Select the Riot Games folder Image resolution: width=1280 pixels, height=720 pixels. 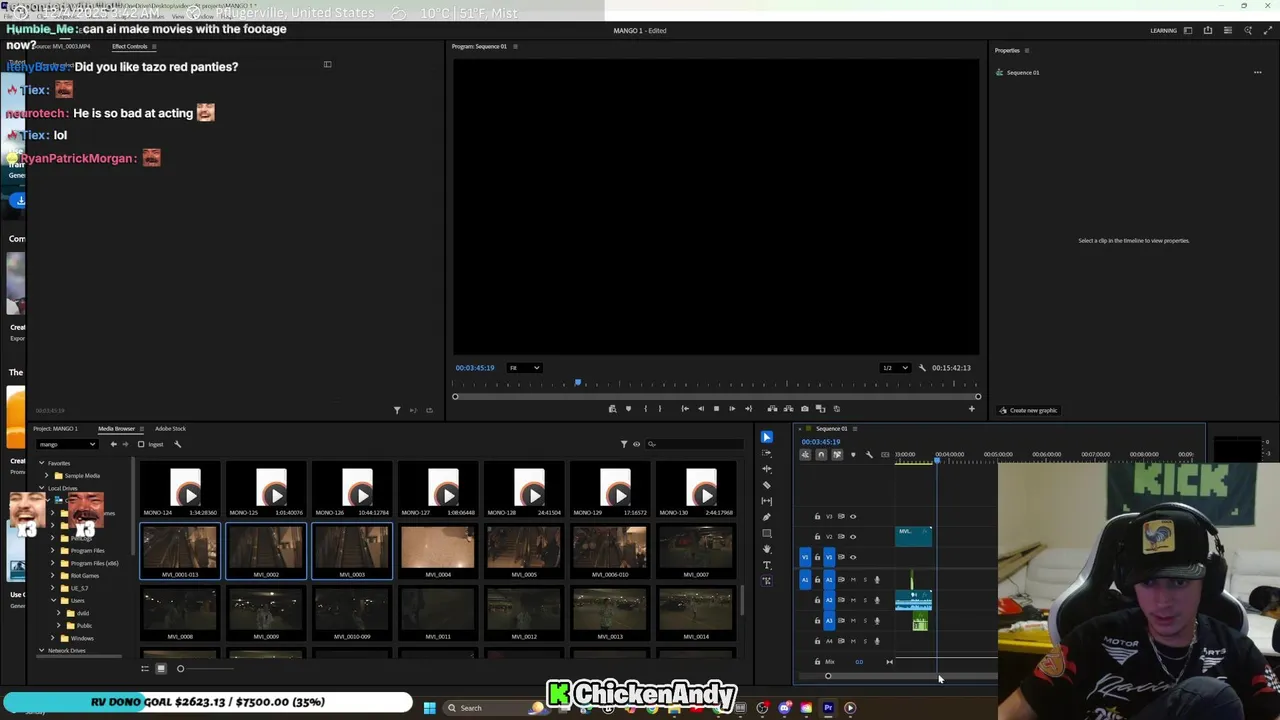click(85, 576)
